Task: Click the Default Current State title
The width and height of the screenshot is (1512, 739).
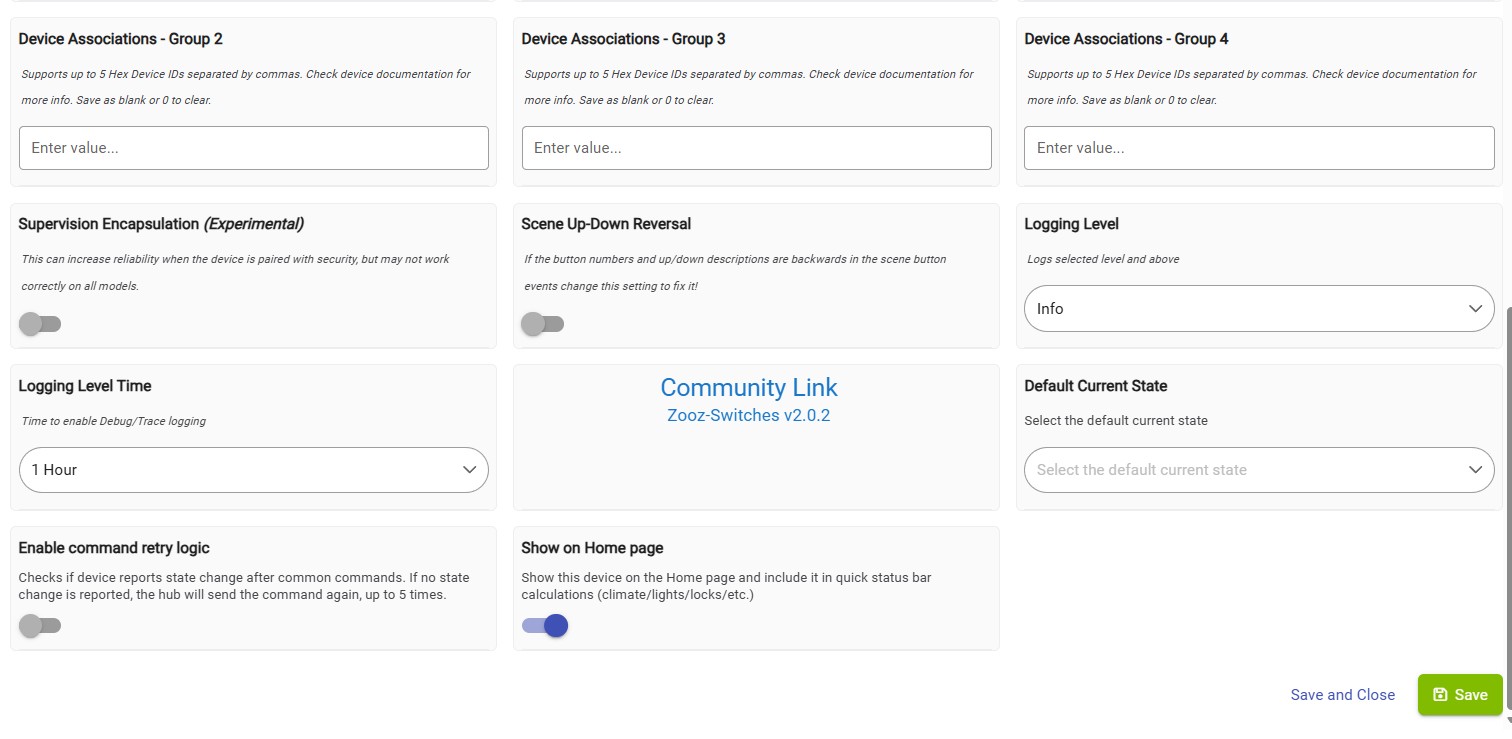Action: tap(1096, 386)
